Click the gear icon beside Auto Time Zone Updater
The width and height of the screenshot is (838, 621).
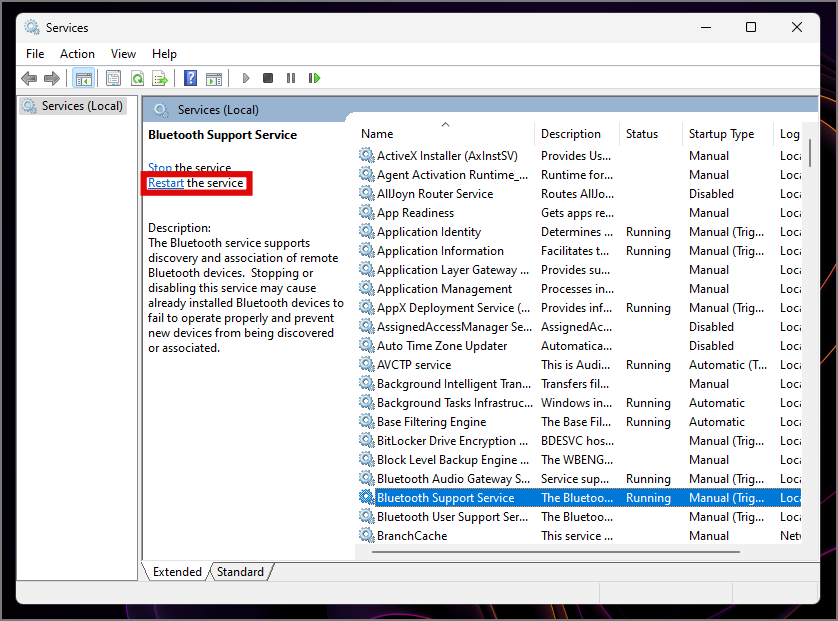point(366,346)
